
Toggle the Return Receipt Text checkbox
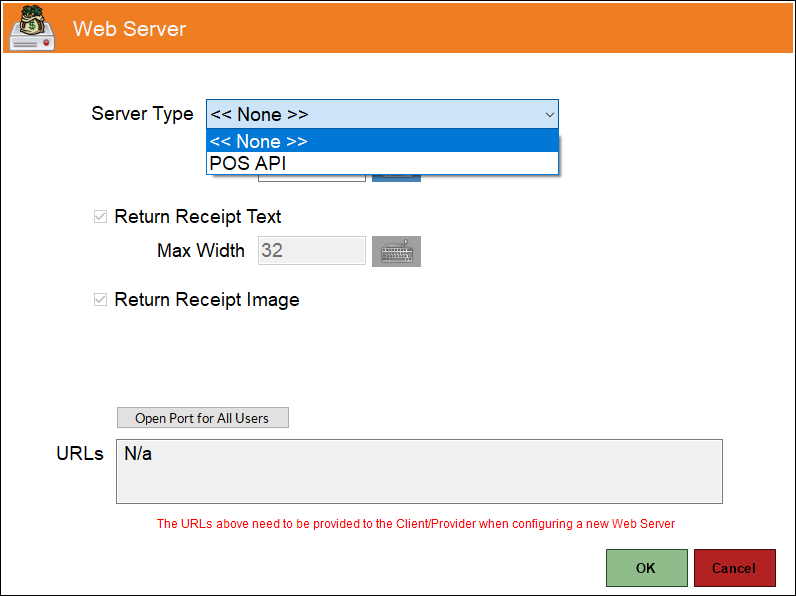(x=101, y=217)
